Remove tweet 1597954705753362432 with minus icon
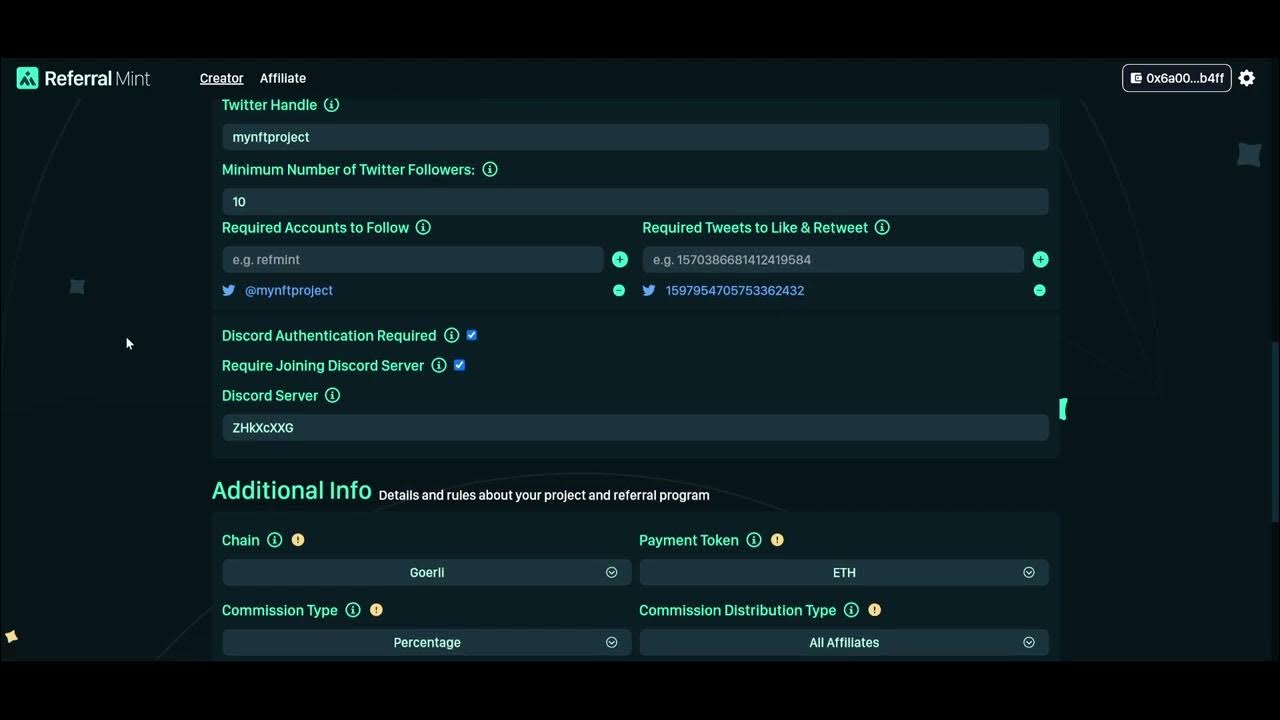 (1040, 291)
